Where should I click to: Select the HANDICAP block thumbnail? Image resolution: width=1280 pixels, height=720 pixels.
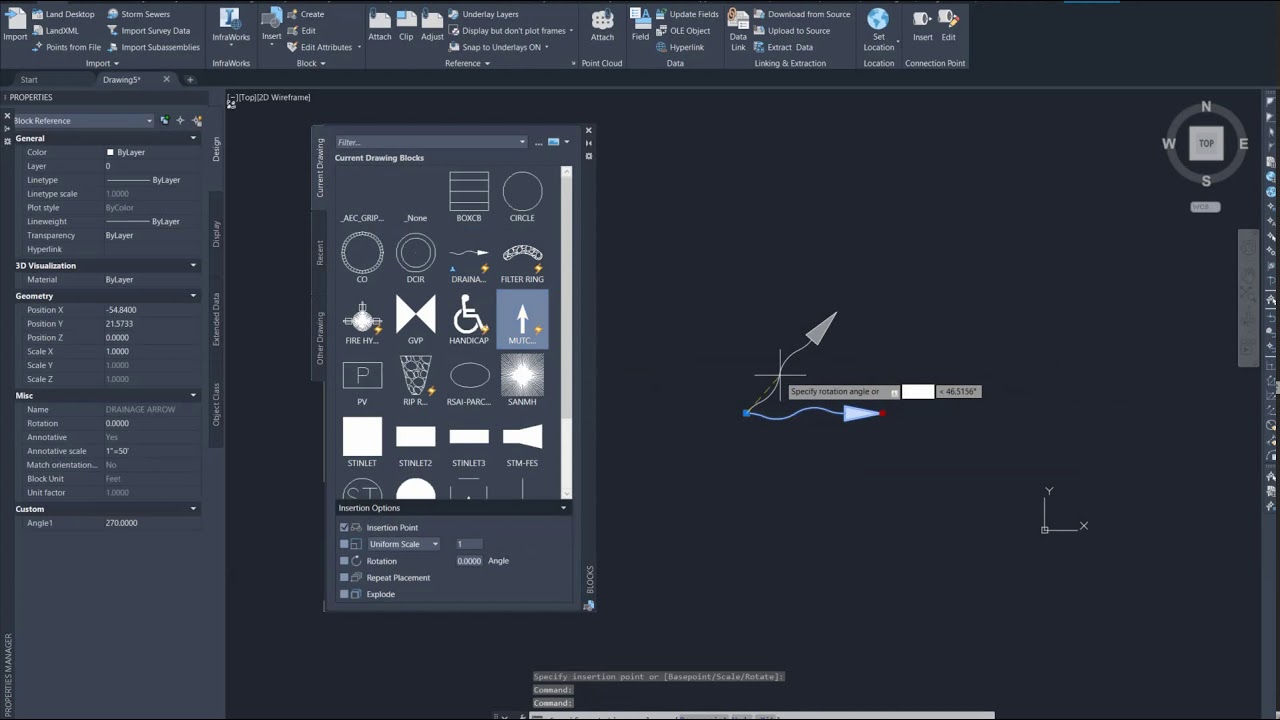pos(469,320)
